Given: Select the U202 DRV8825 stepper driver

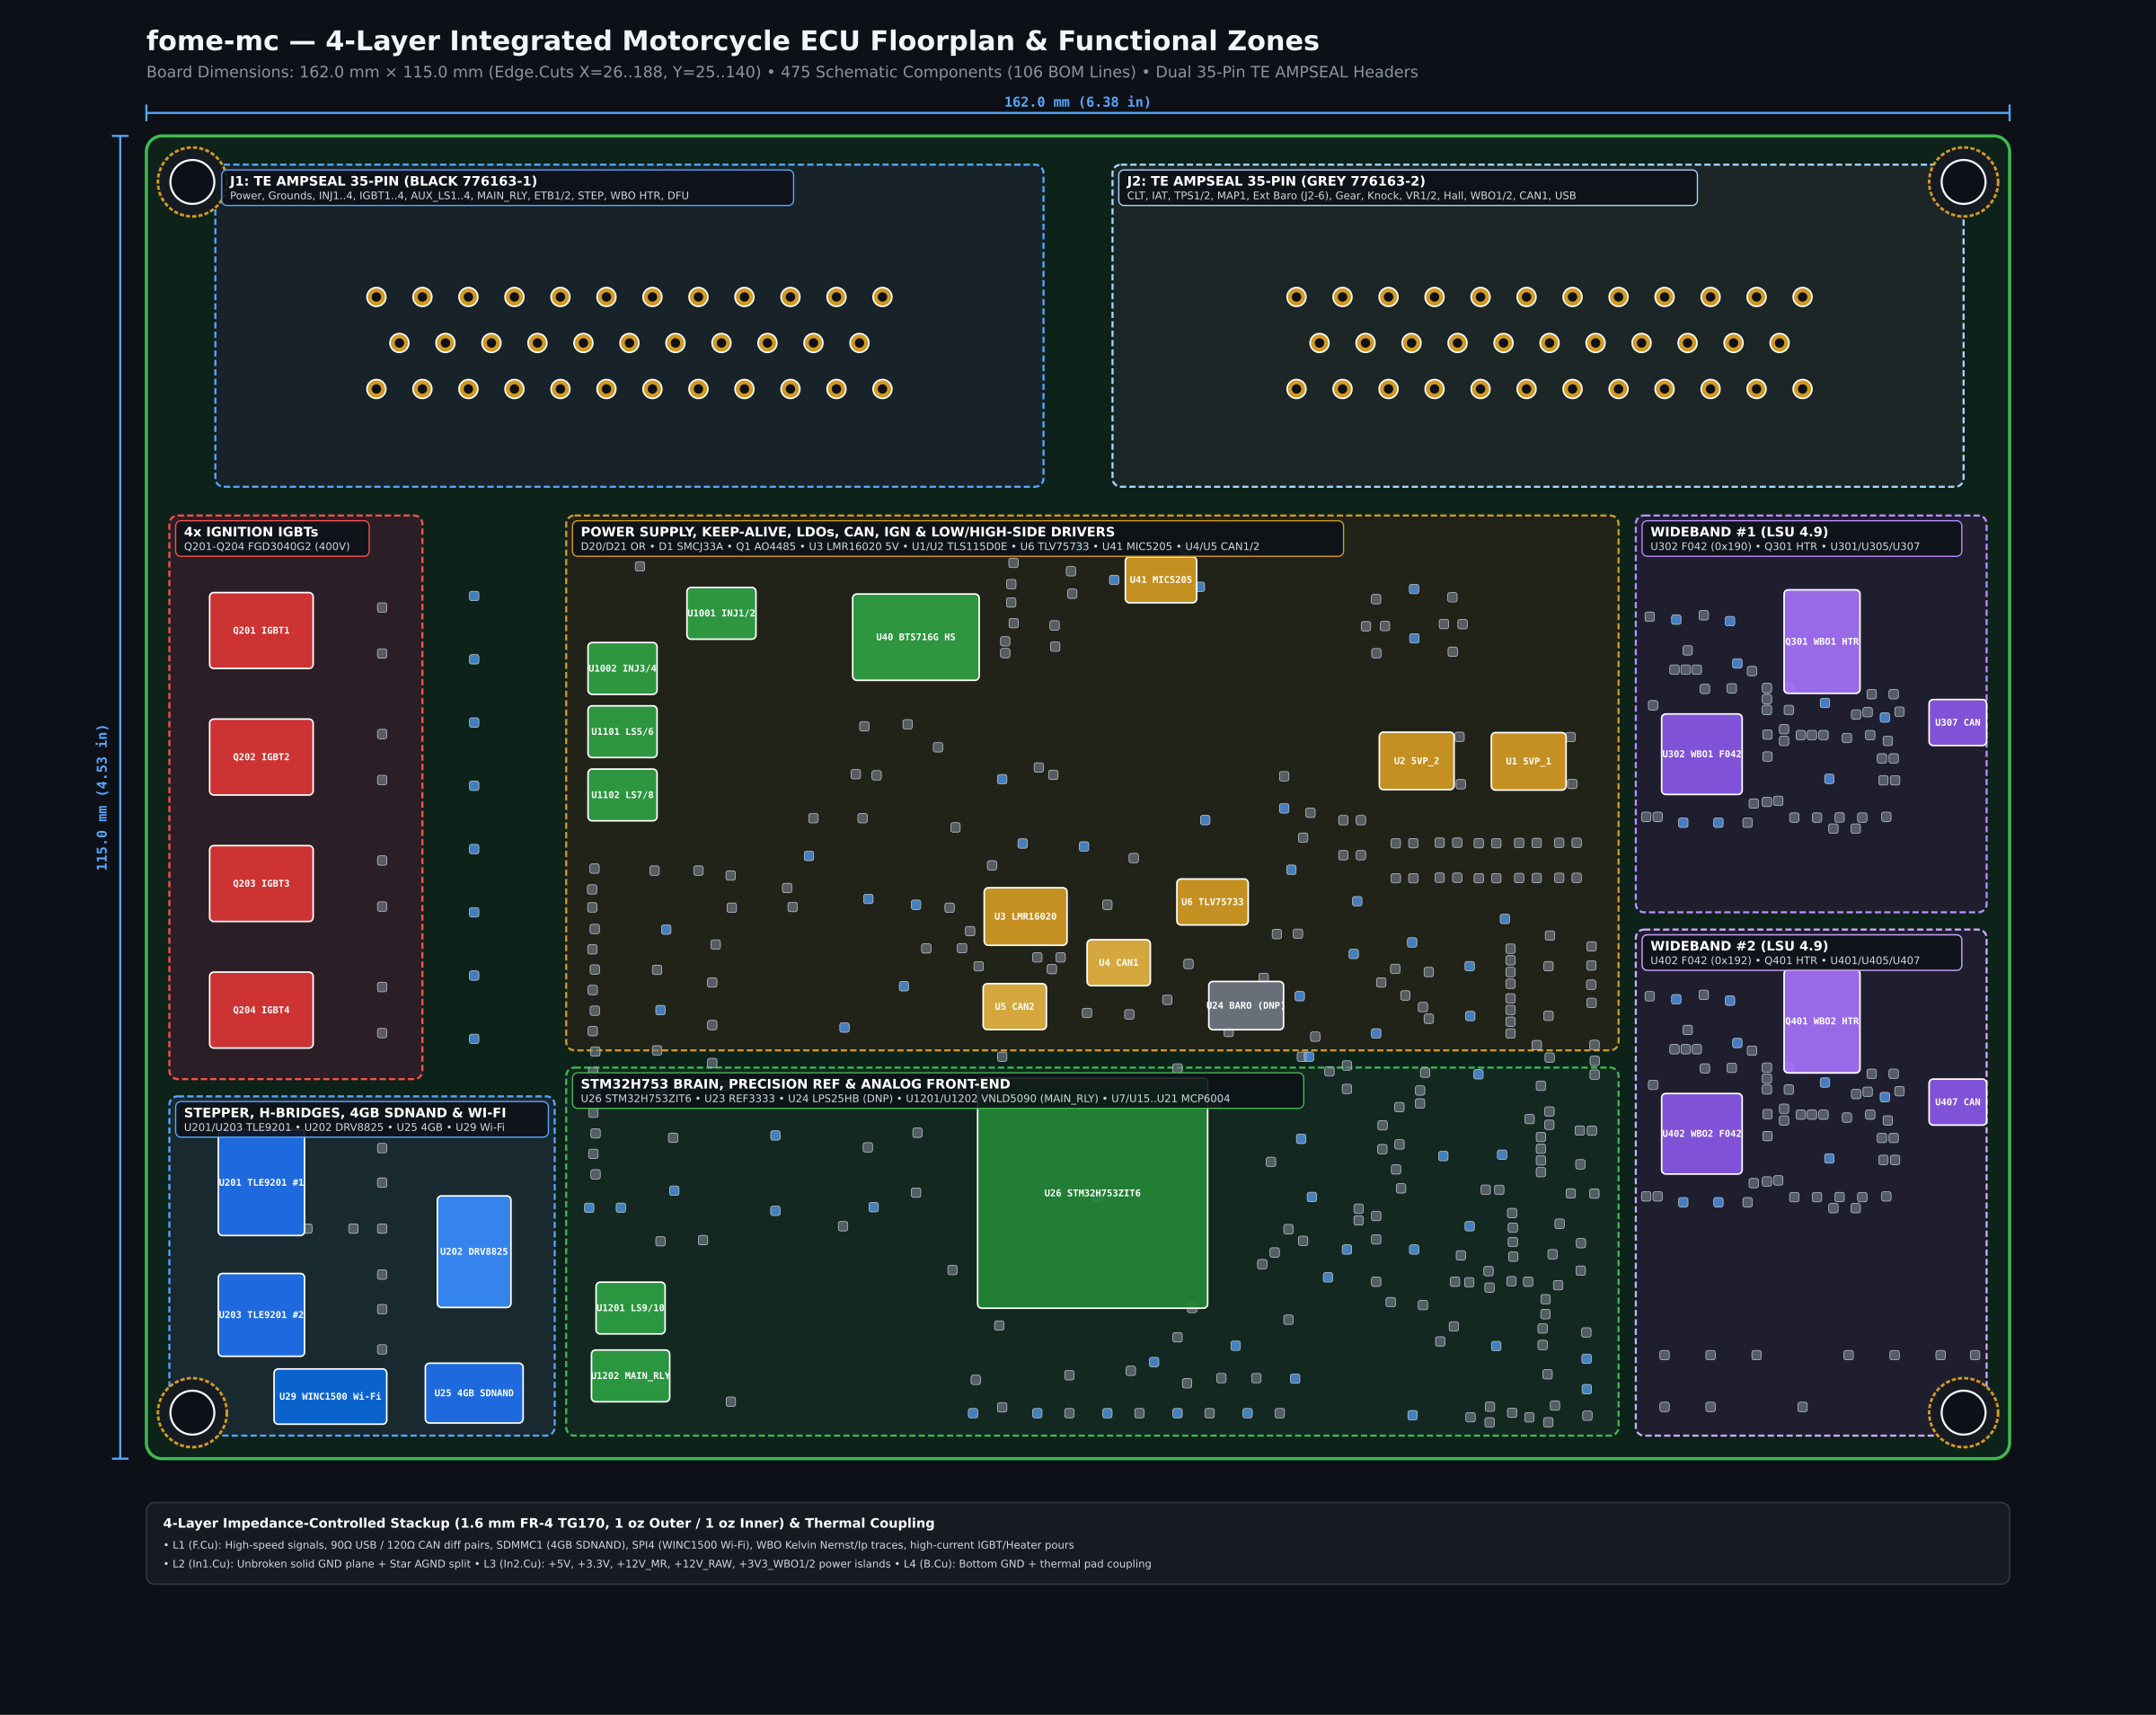Looking at the screenshot, I should click(x=474, y=1251).
